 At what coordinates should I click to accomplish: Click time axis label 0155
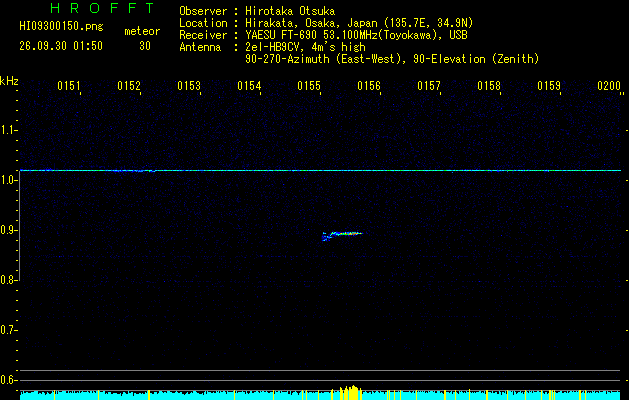pyautogui.click(x=309, y=85)
